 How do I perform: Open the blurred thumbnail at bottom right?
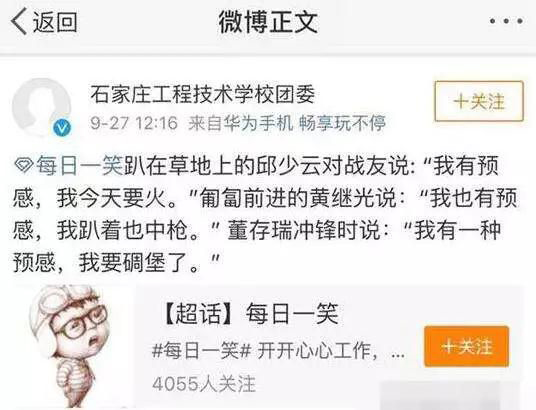tap(452, 395)
